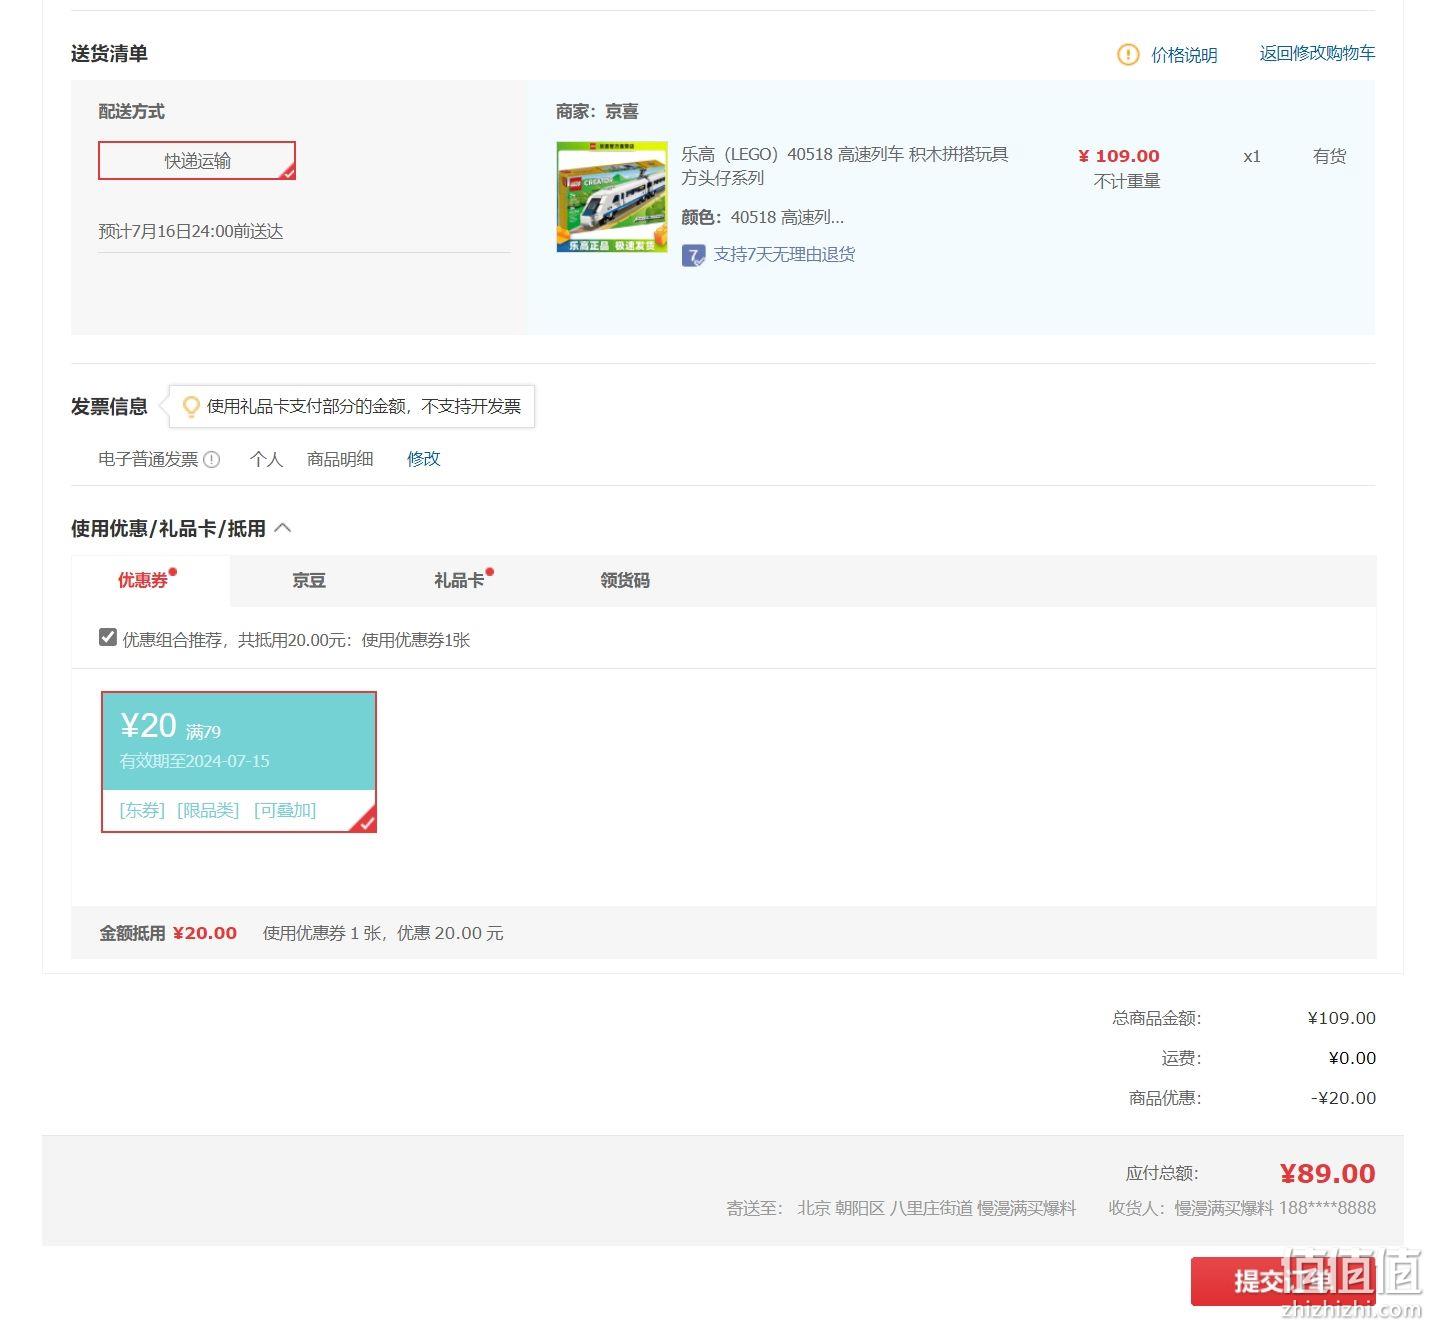Click 商品优惠 -¥20.00 value
The image size is (1431, 1327).
point(1343,1098)
